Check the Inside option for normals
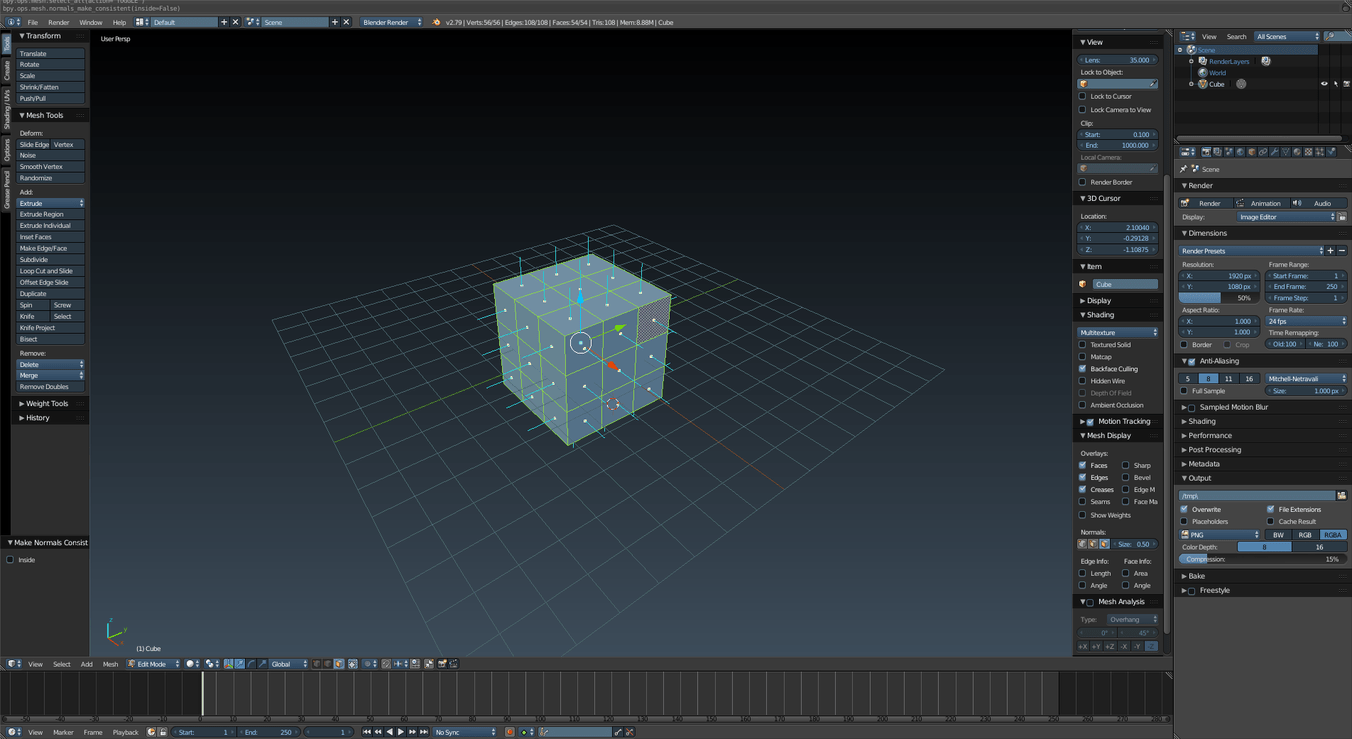This screenshot has width=1352, height=739. [x=10, y=560]
